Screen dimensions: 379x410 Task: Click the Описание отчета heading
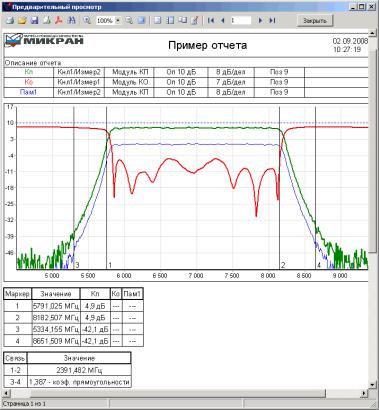point(33,63)
